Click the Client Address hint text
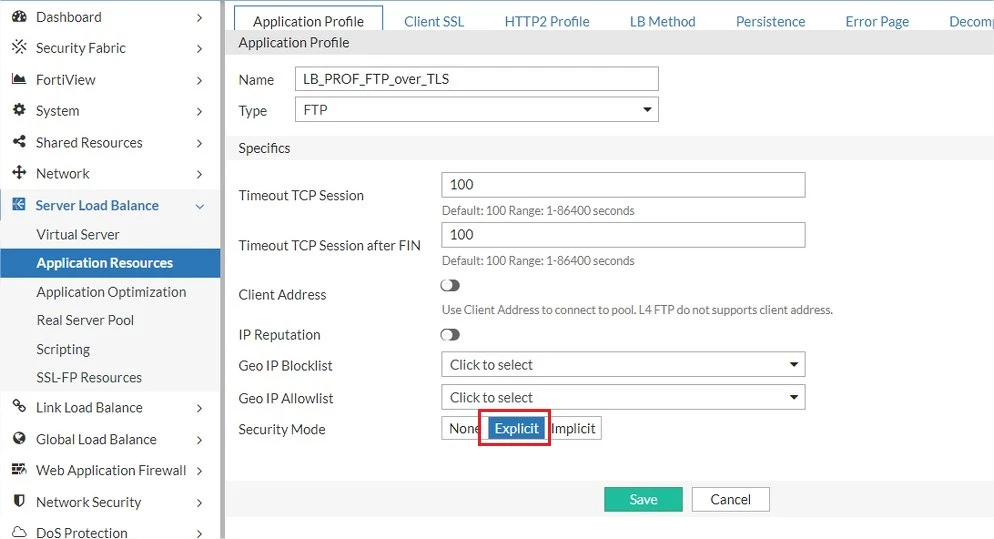The image size is (994, 539). 637,309
